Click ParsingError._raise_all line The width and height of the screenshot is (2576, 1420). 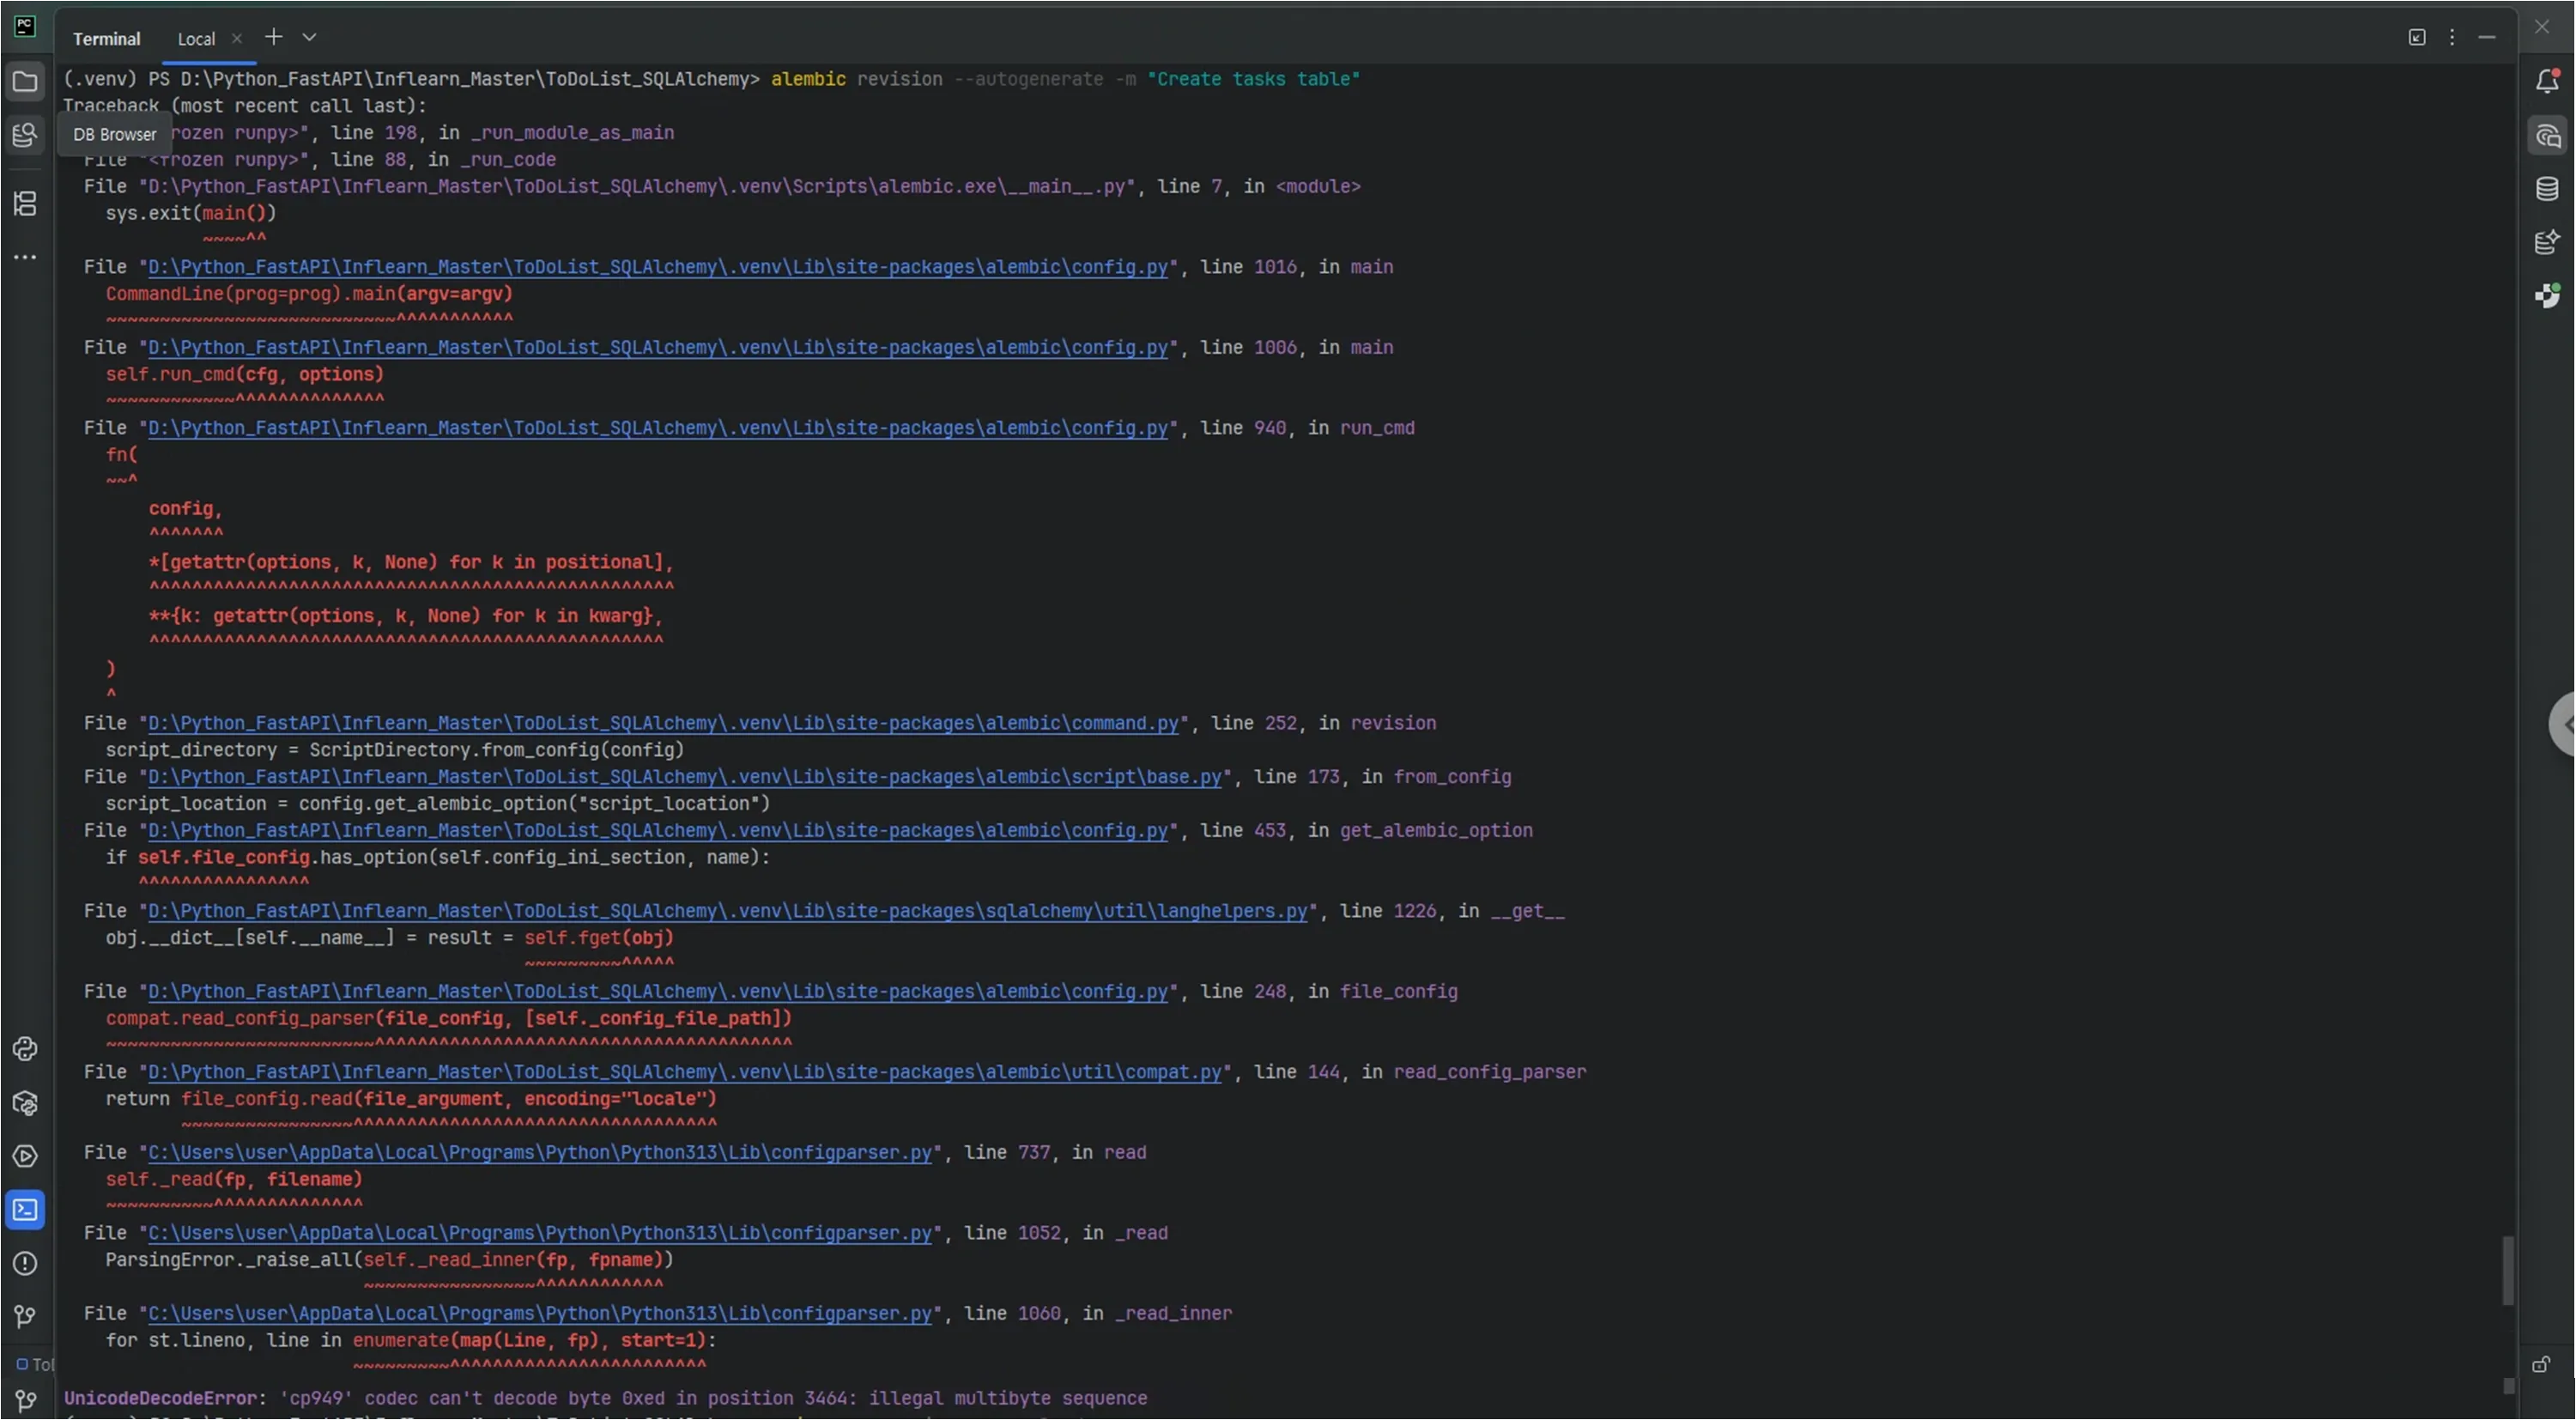(390, 1260)
